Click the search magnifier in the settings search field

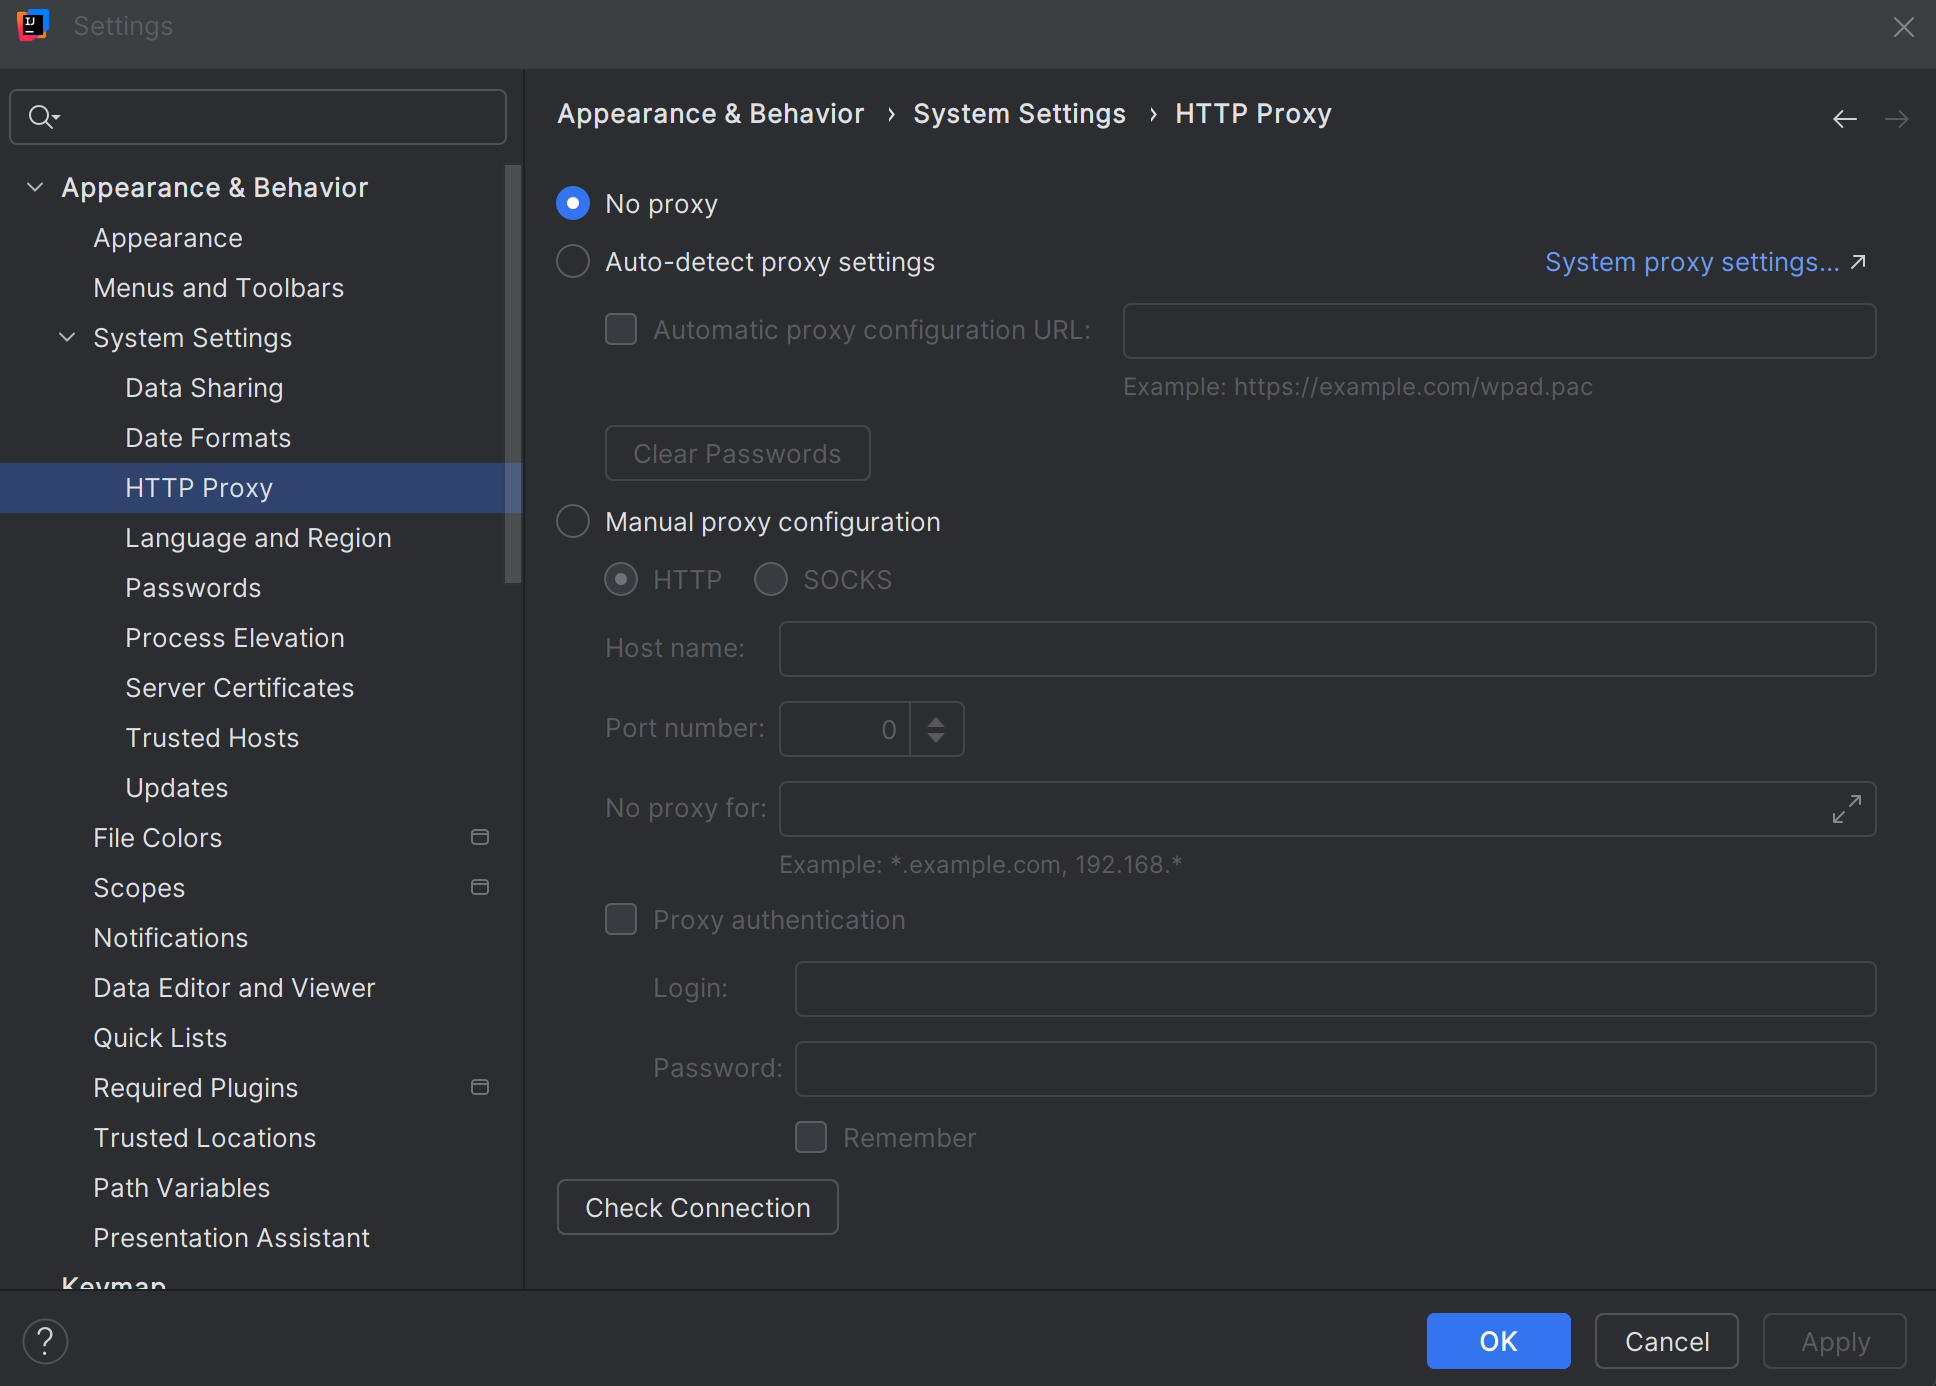click(x=43, y=116)
